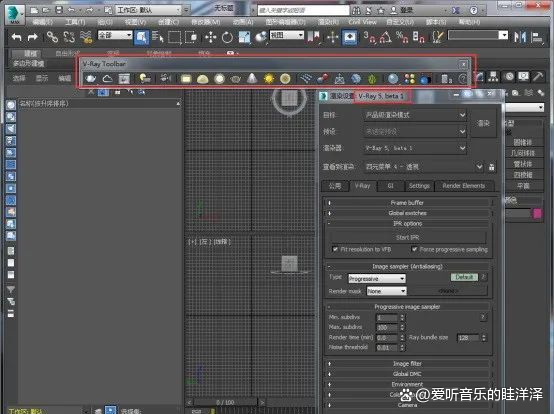Click the V-Ray toolbar cloud render icon
The height and width of the screenshot is (414, 554).
(107, 78)
